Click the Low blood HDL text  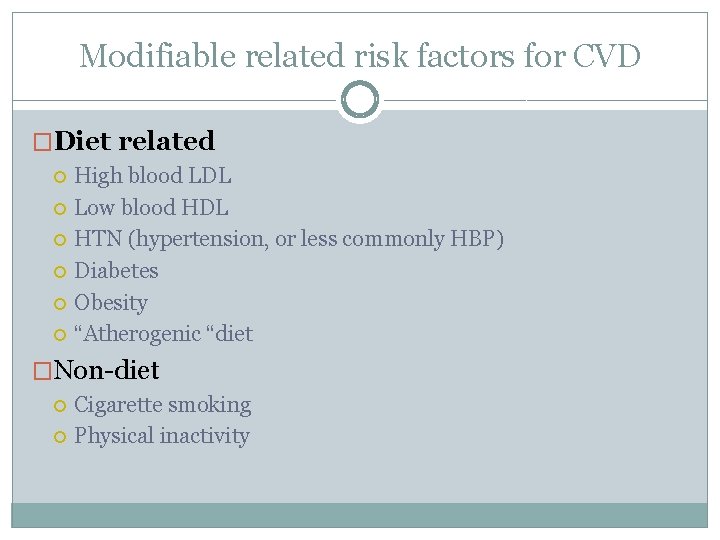click(x=151, y=208)
